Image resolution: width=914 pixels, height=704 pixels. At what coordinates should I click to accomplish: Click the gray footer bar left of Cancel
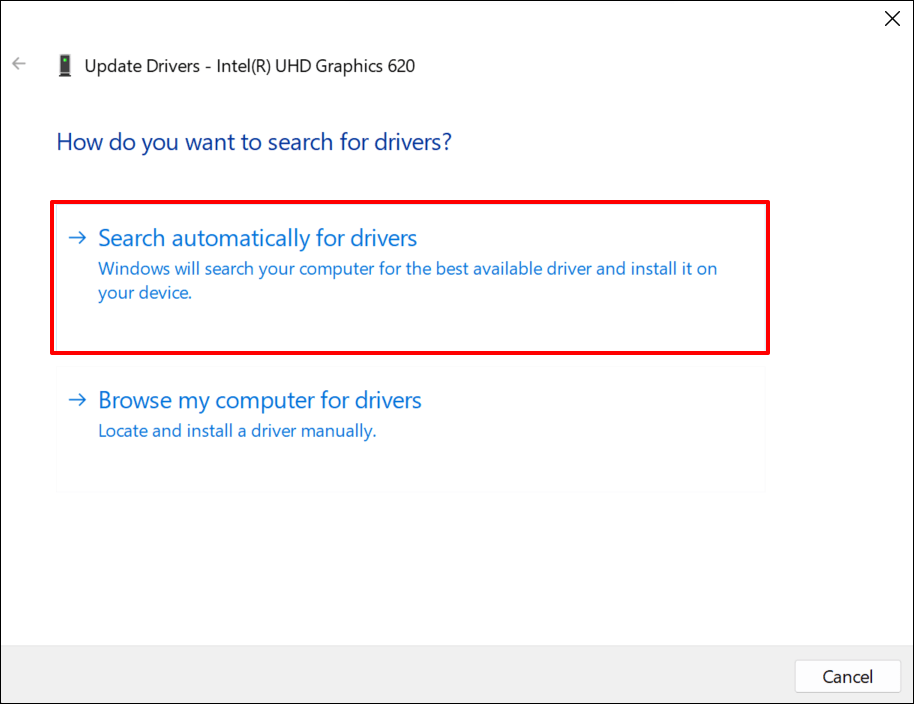[x=400, y=675]
